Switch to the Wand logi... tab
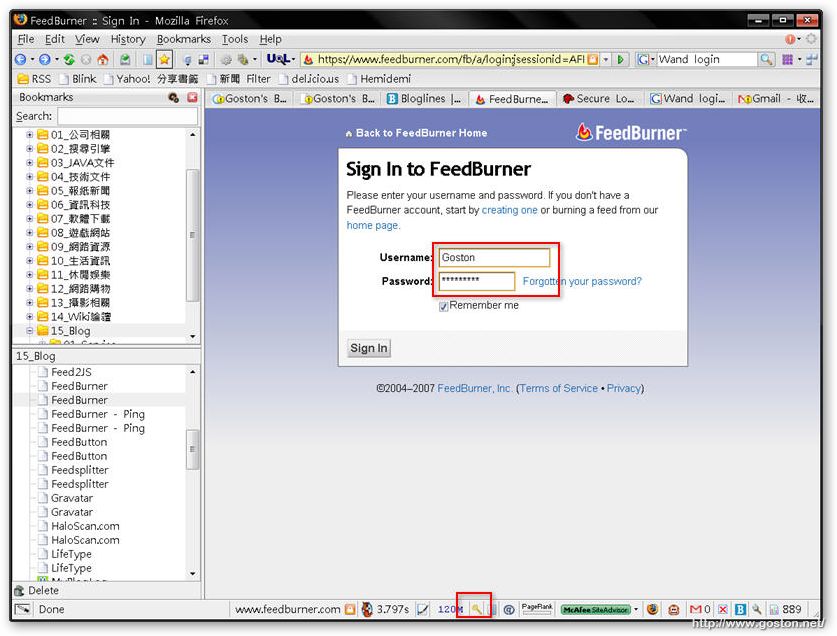837x636 pixels. 688,99
